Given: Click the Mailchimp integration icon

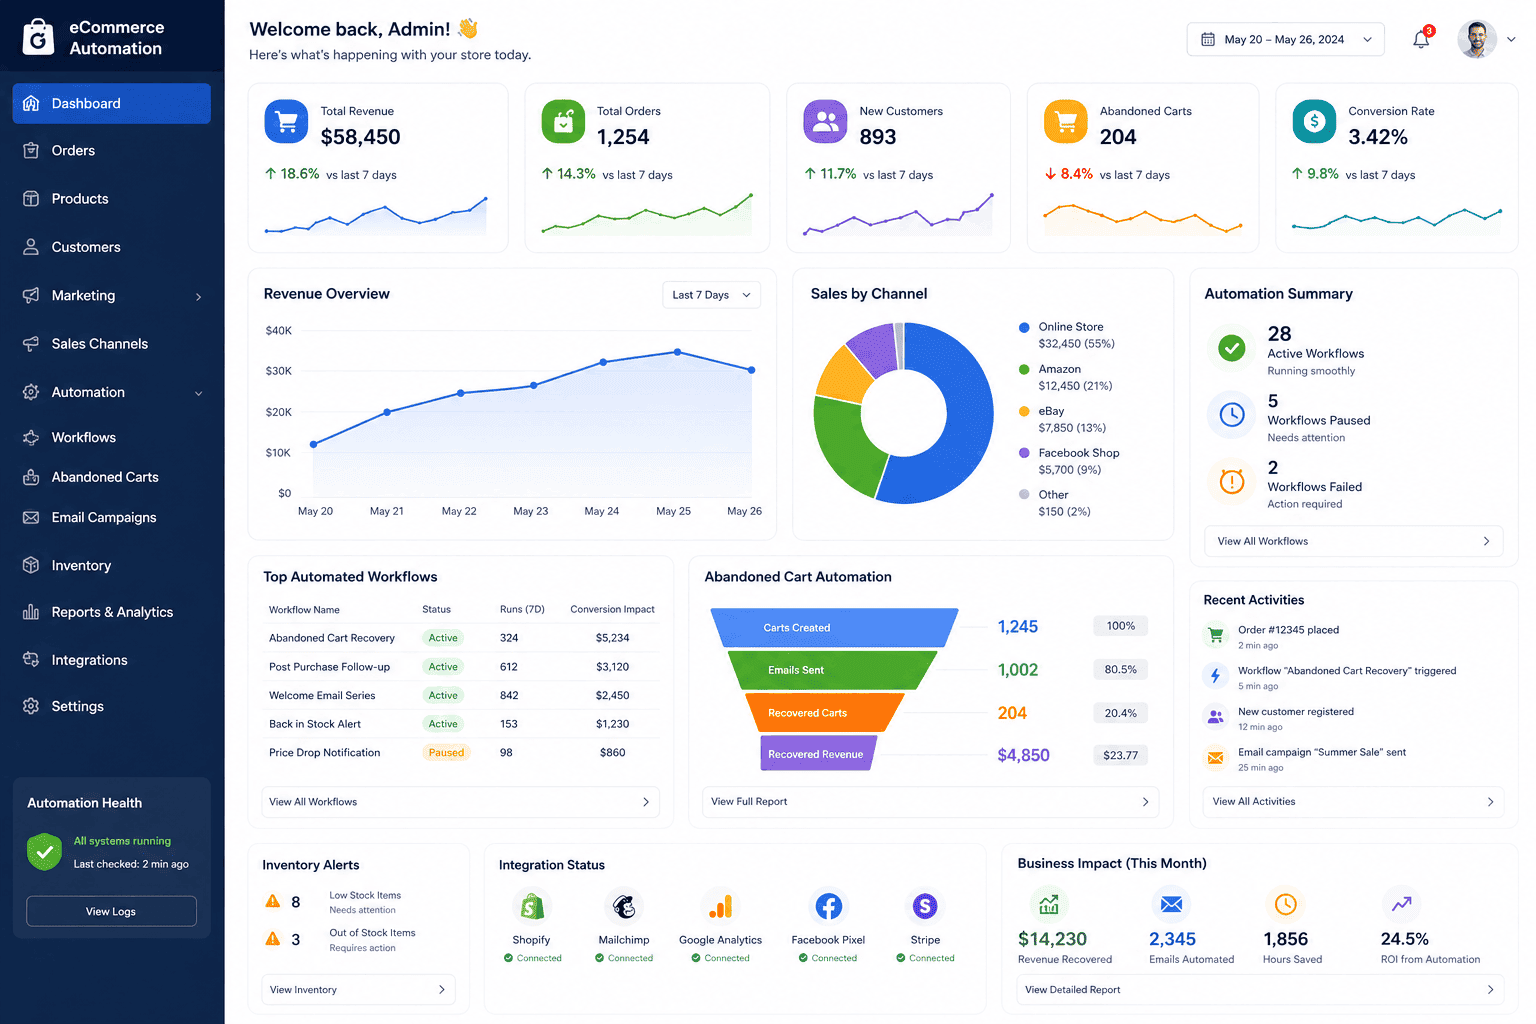Looking at the screenshot, I should 624,907.
